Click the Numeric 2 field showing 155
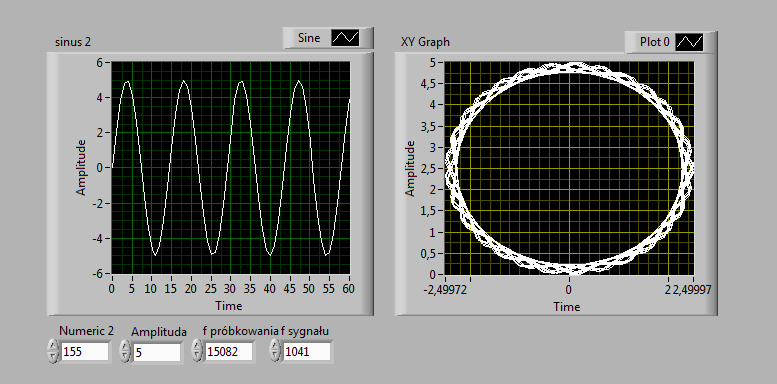 pos(85,352)
